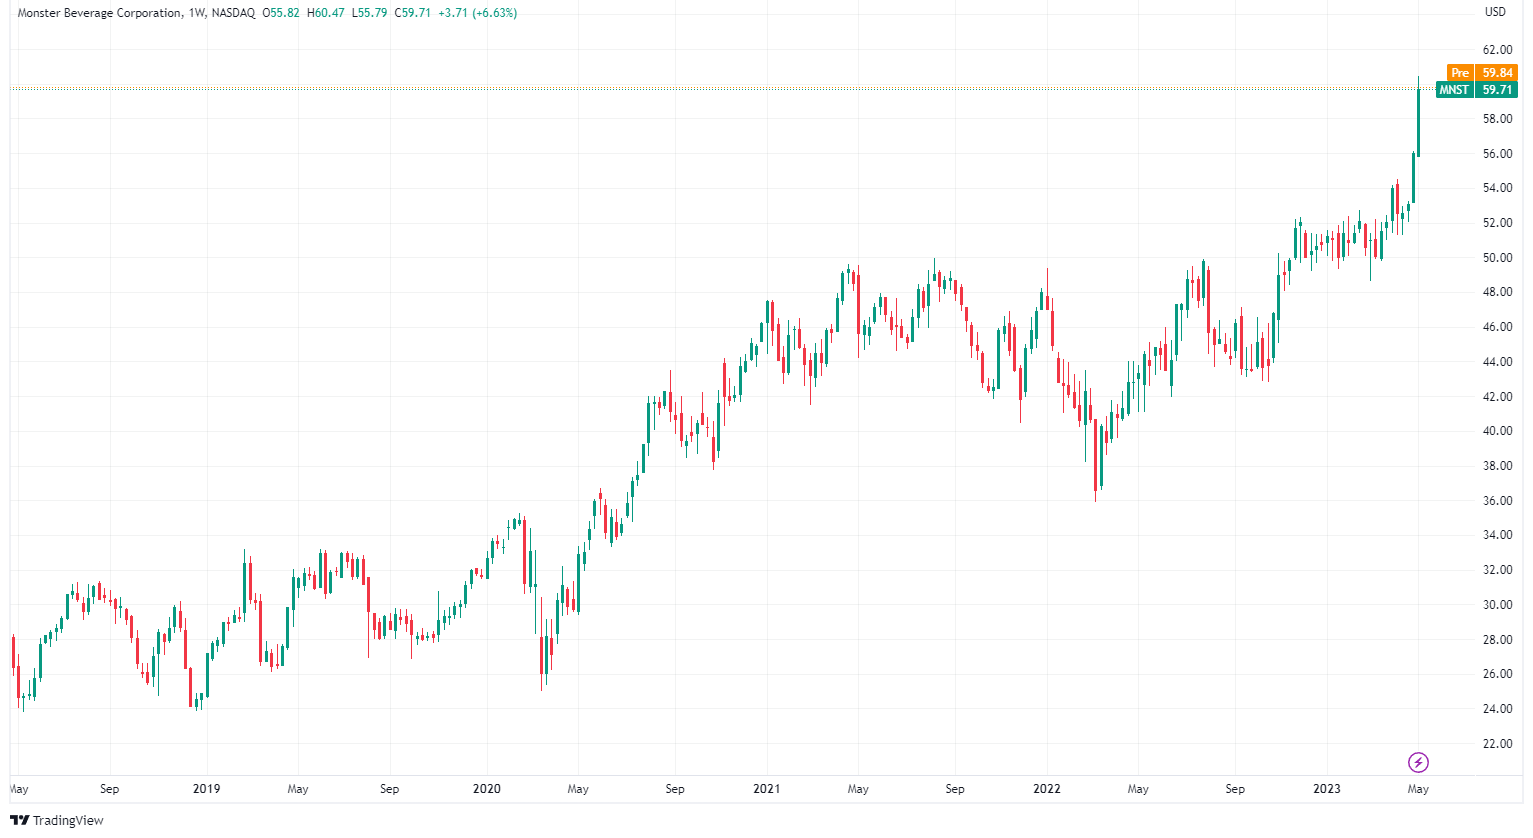Click the 2022 label on time axis
Image resolution: width=1533 pixels, height=838 pixels.
coord(1047,789)
